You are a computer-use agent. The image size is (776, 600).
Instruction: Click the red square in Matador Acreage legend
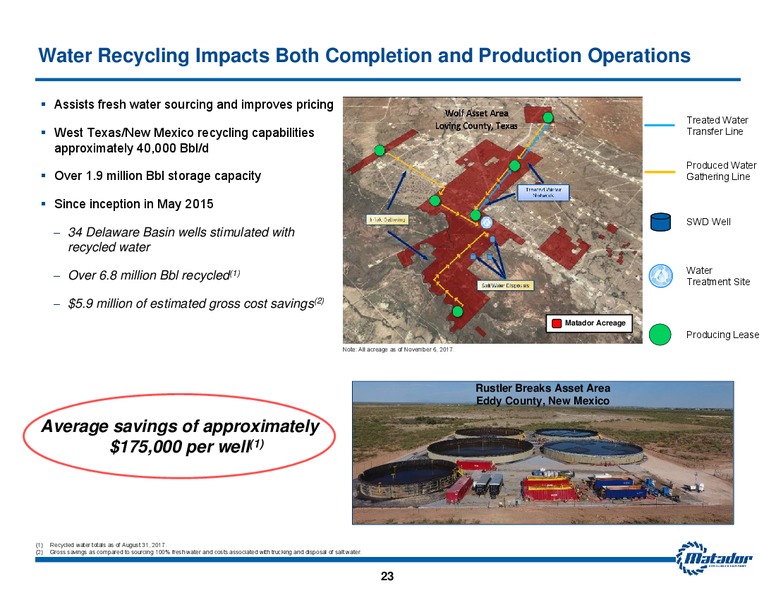557,323
